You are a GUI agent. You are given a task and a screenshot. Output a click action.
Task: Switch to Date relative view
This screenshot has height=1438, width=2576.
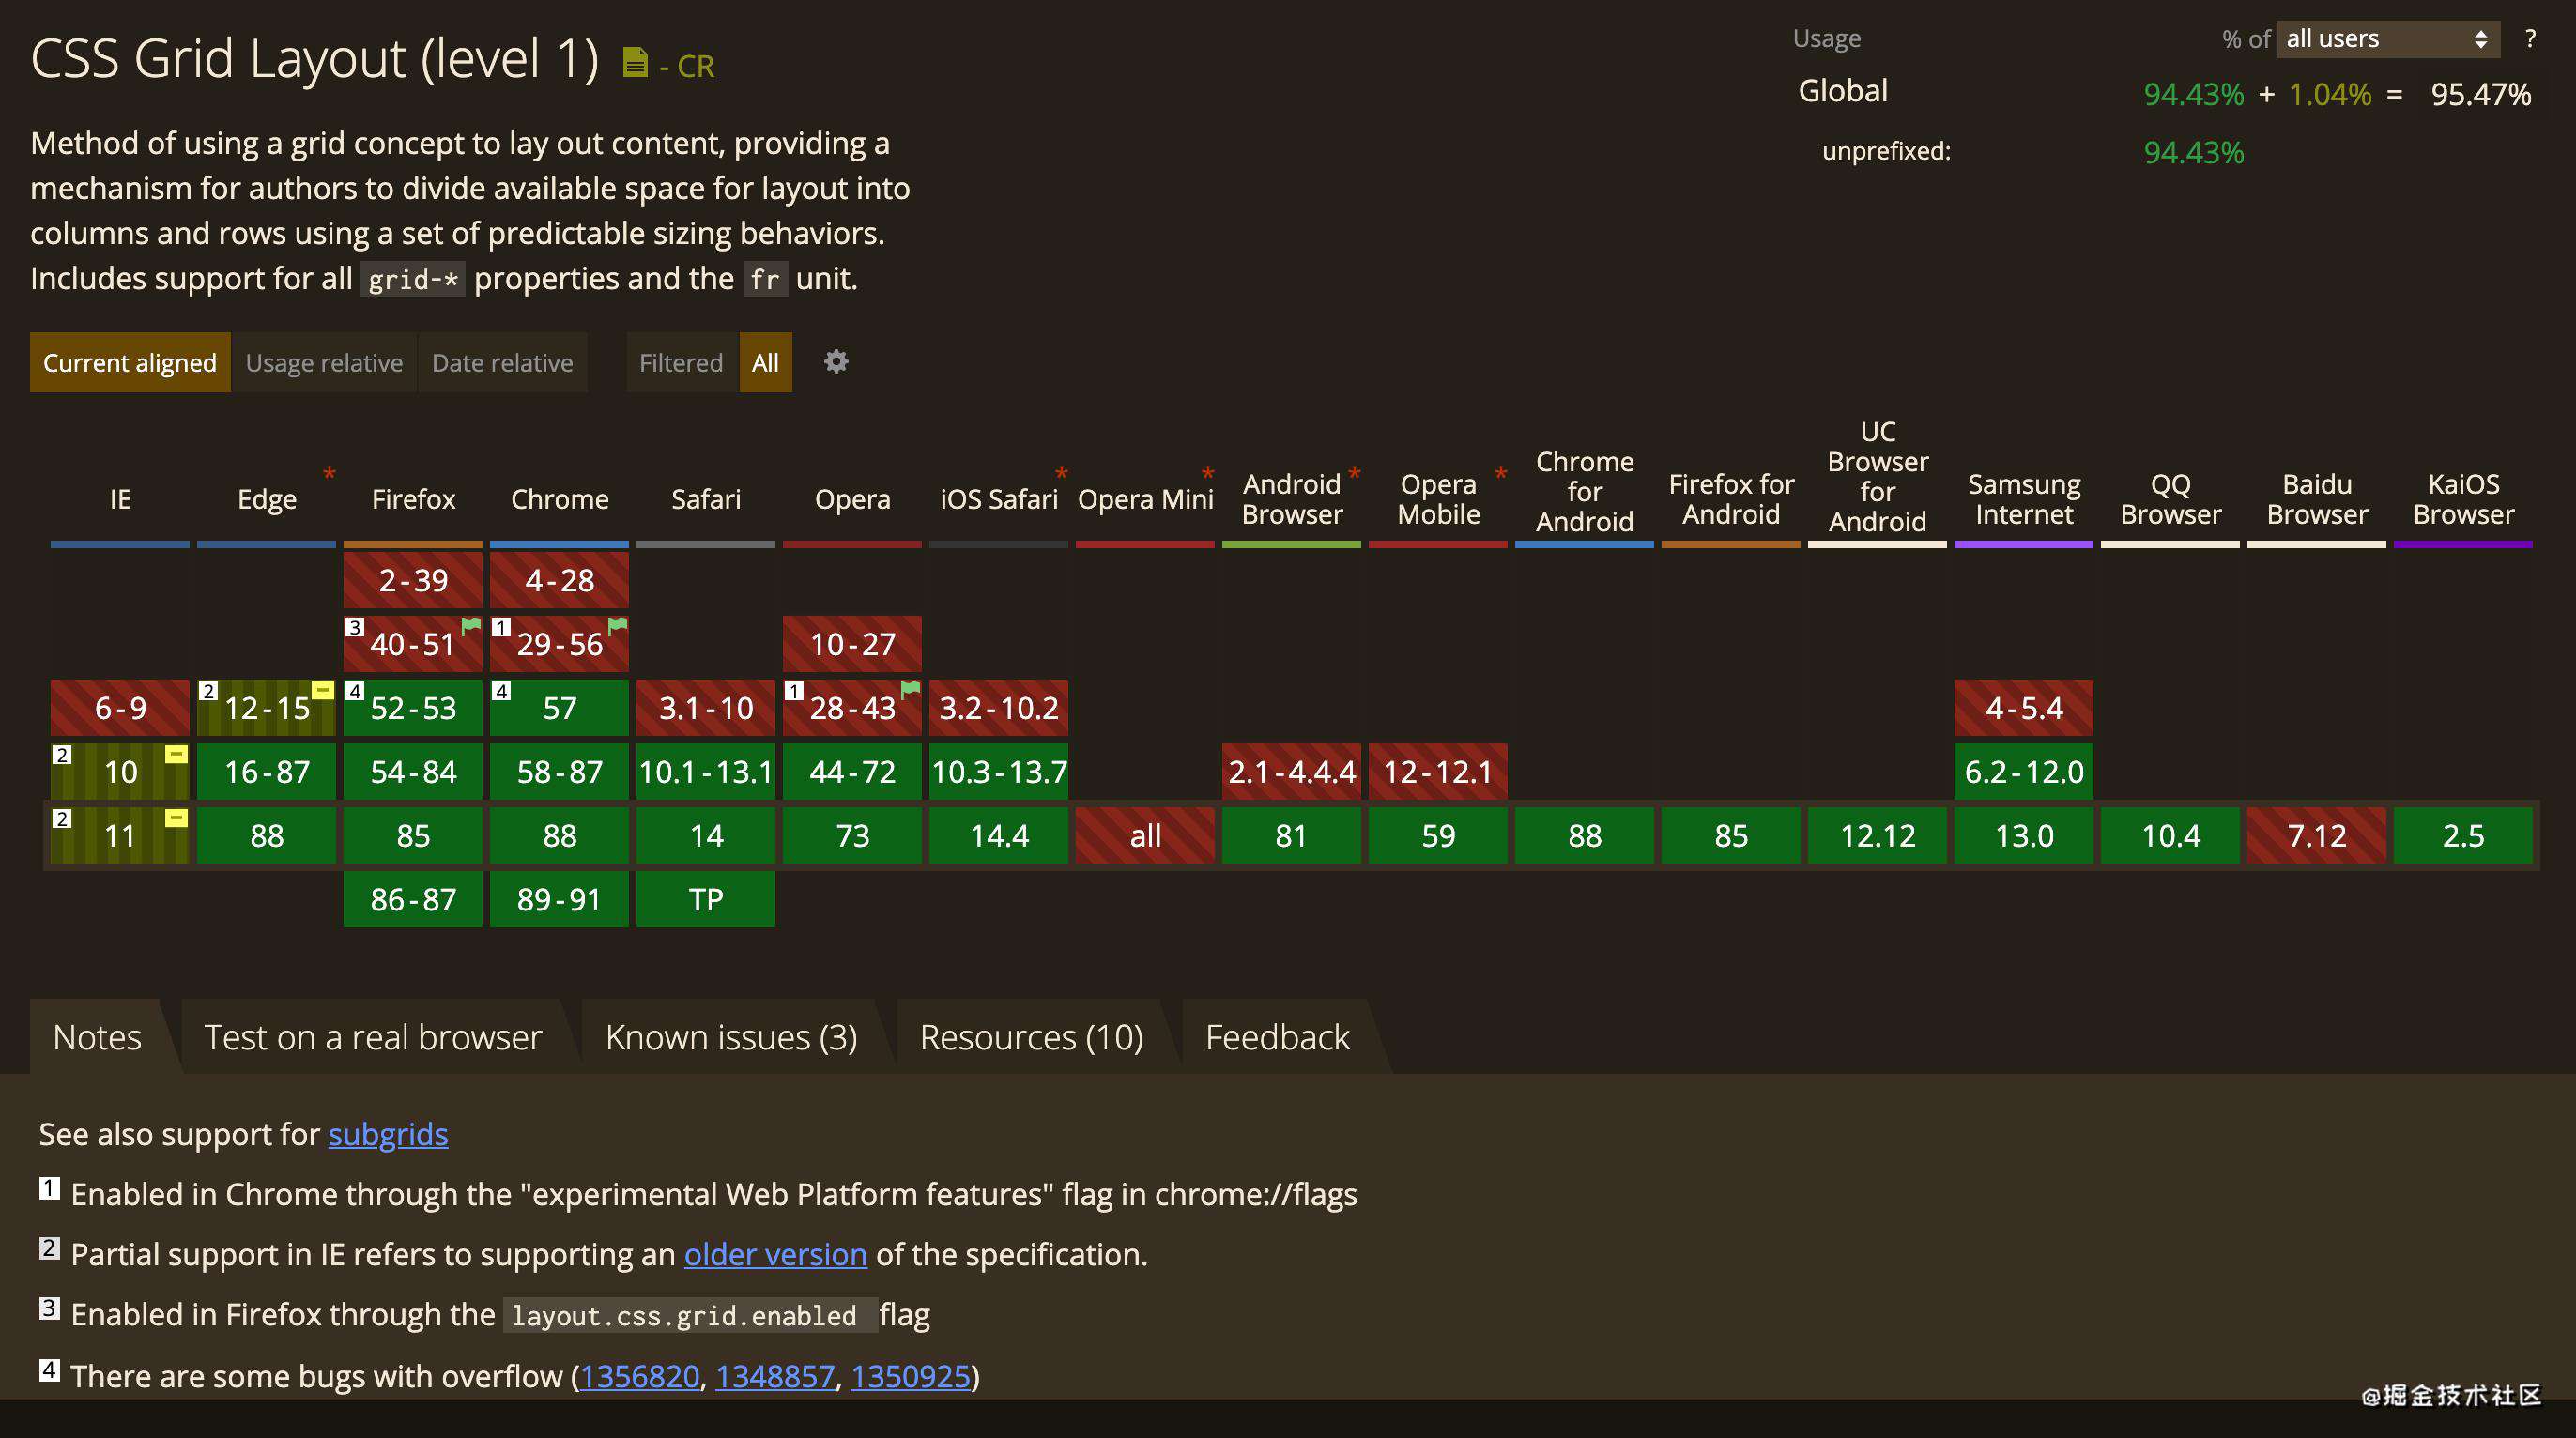(502, 362)
